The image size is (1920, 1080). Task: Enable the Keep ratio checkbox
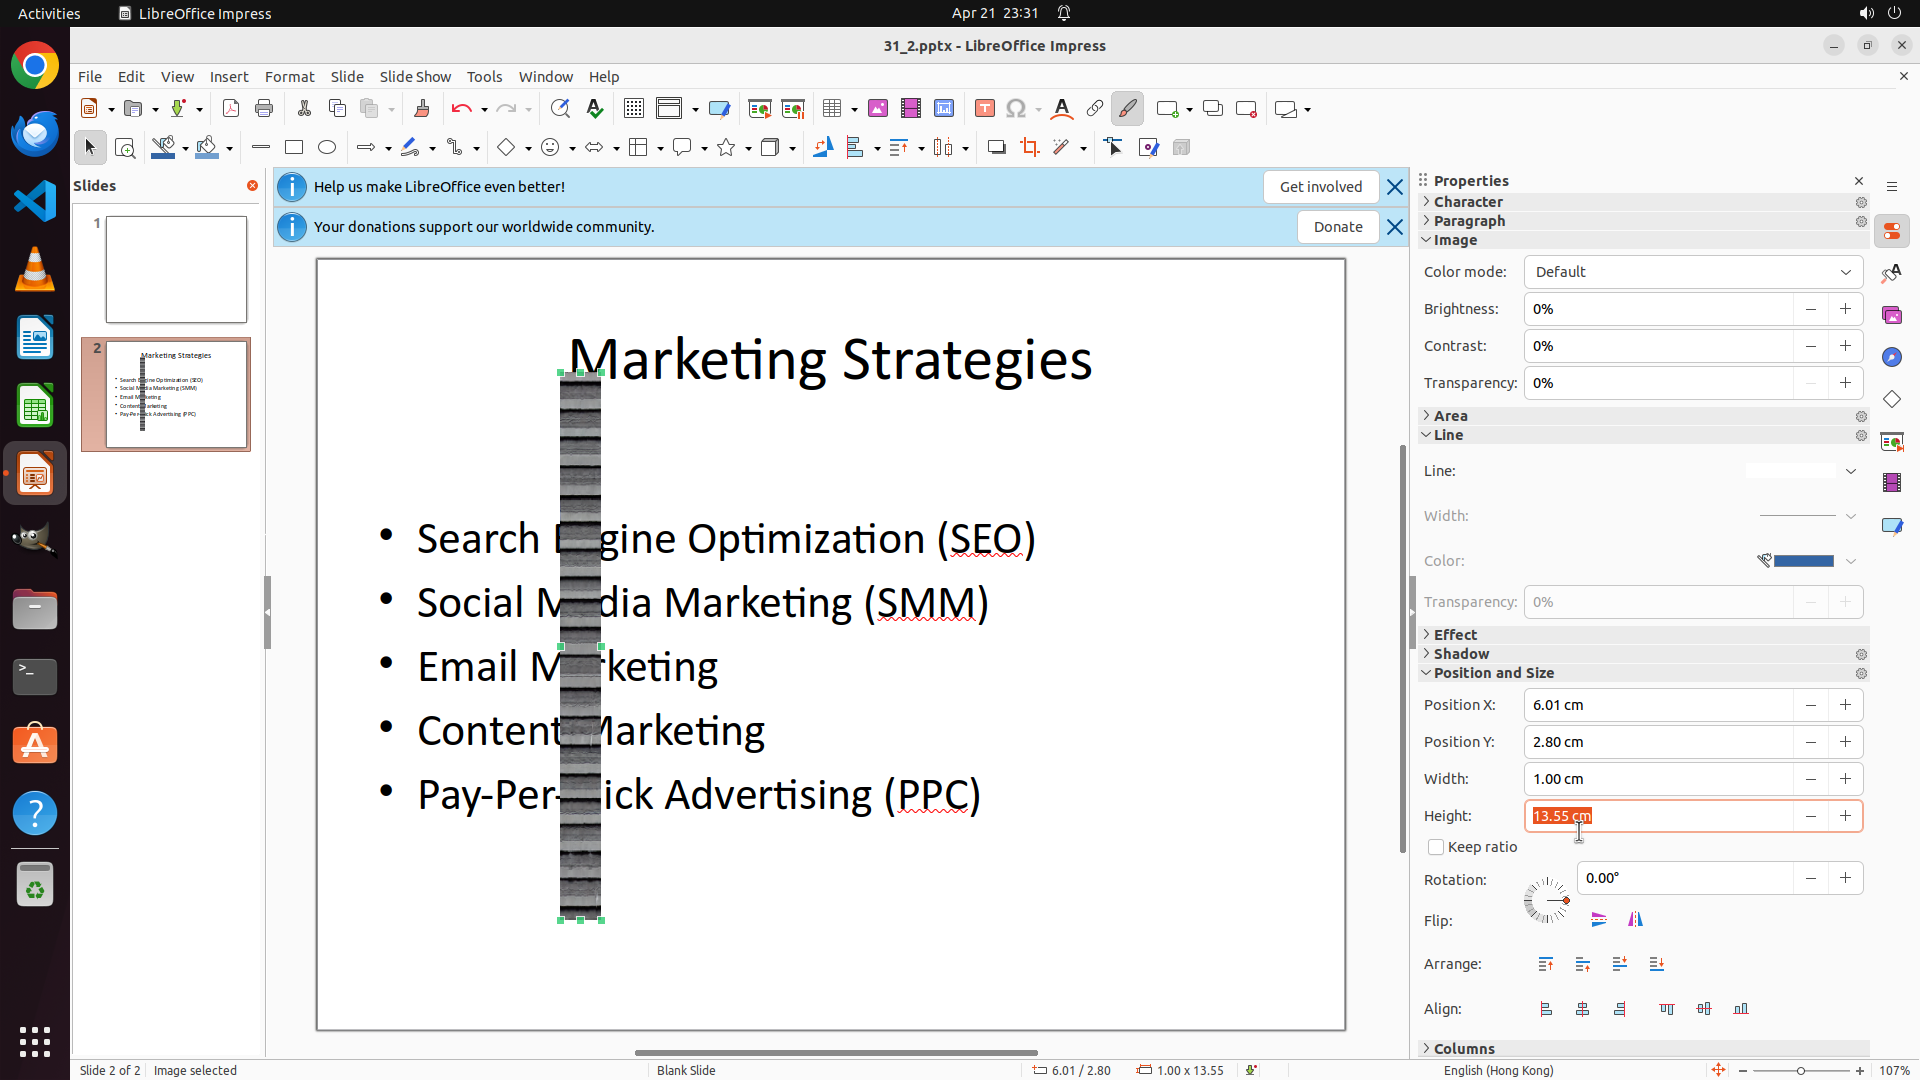point(1436,847)
